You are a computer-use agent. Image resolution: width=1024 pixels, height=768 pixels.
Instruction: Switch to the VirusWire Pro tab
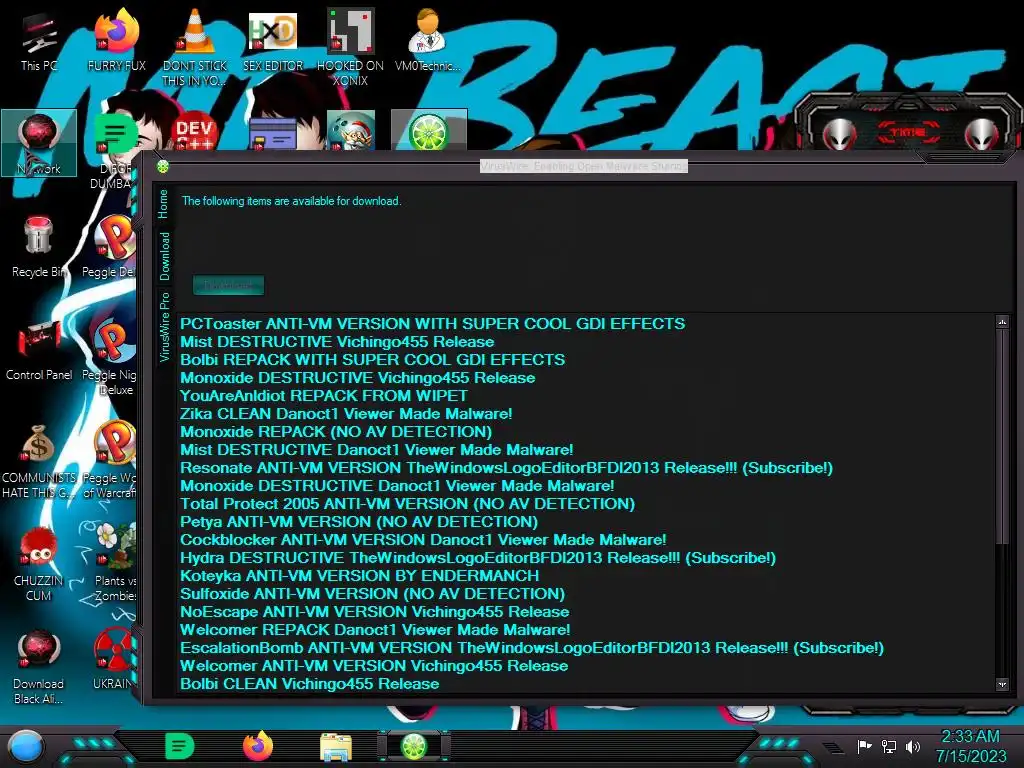coord(164,327)
